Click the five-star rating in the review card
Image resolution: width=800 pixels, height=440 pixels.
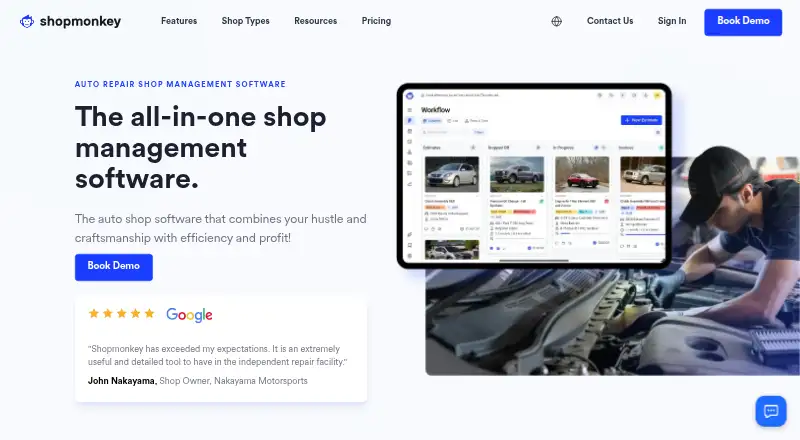click(121, 313)
